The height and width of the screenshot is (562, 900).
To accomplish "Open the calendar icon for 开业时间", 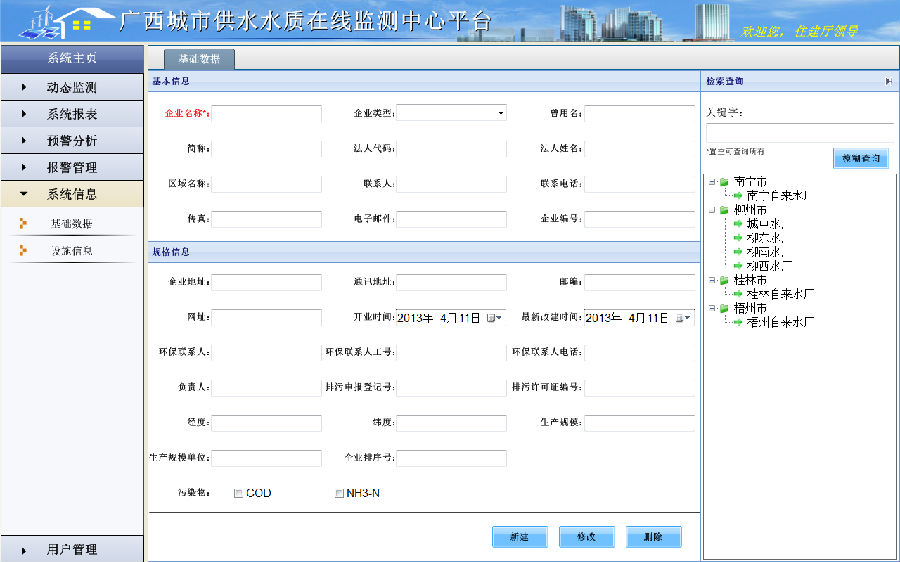I will pyautogui.click(x=492, y=318).
